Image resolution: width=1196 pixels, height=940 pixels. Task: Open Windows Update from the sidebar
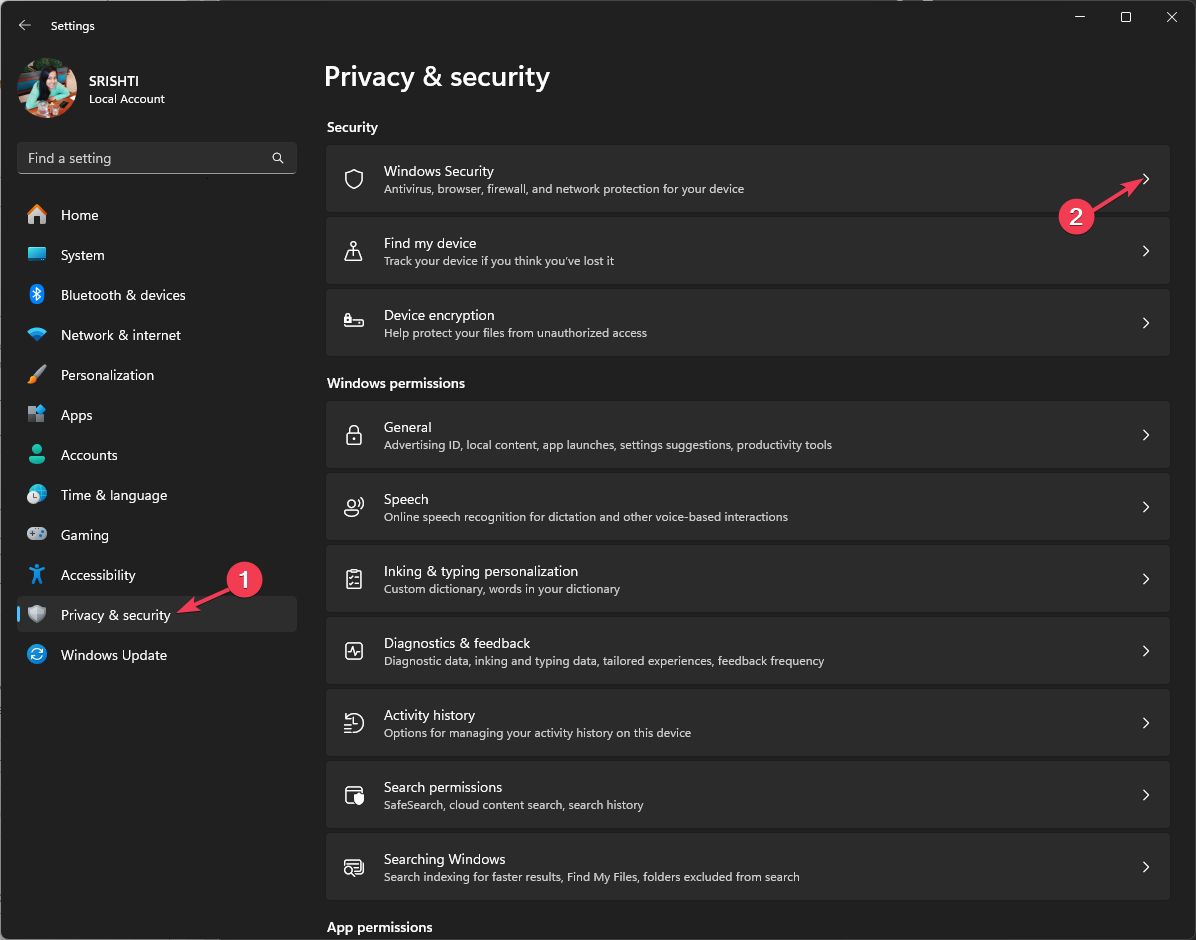(111, 655)
